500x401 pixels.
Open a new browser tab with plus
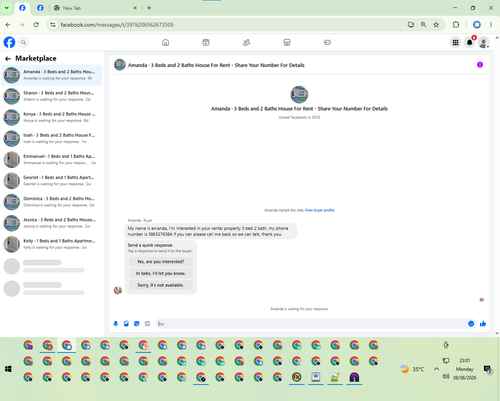(x=149, y=8)
